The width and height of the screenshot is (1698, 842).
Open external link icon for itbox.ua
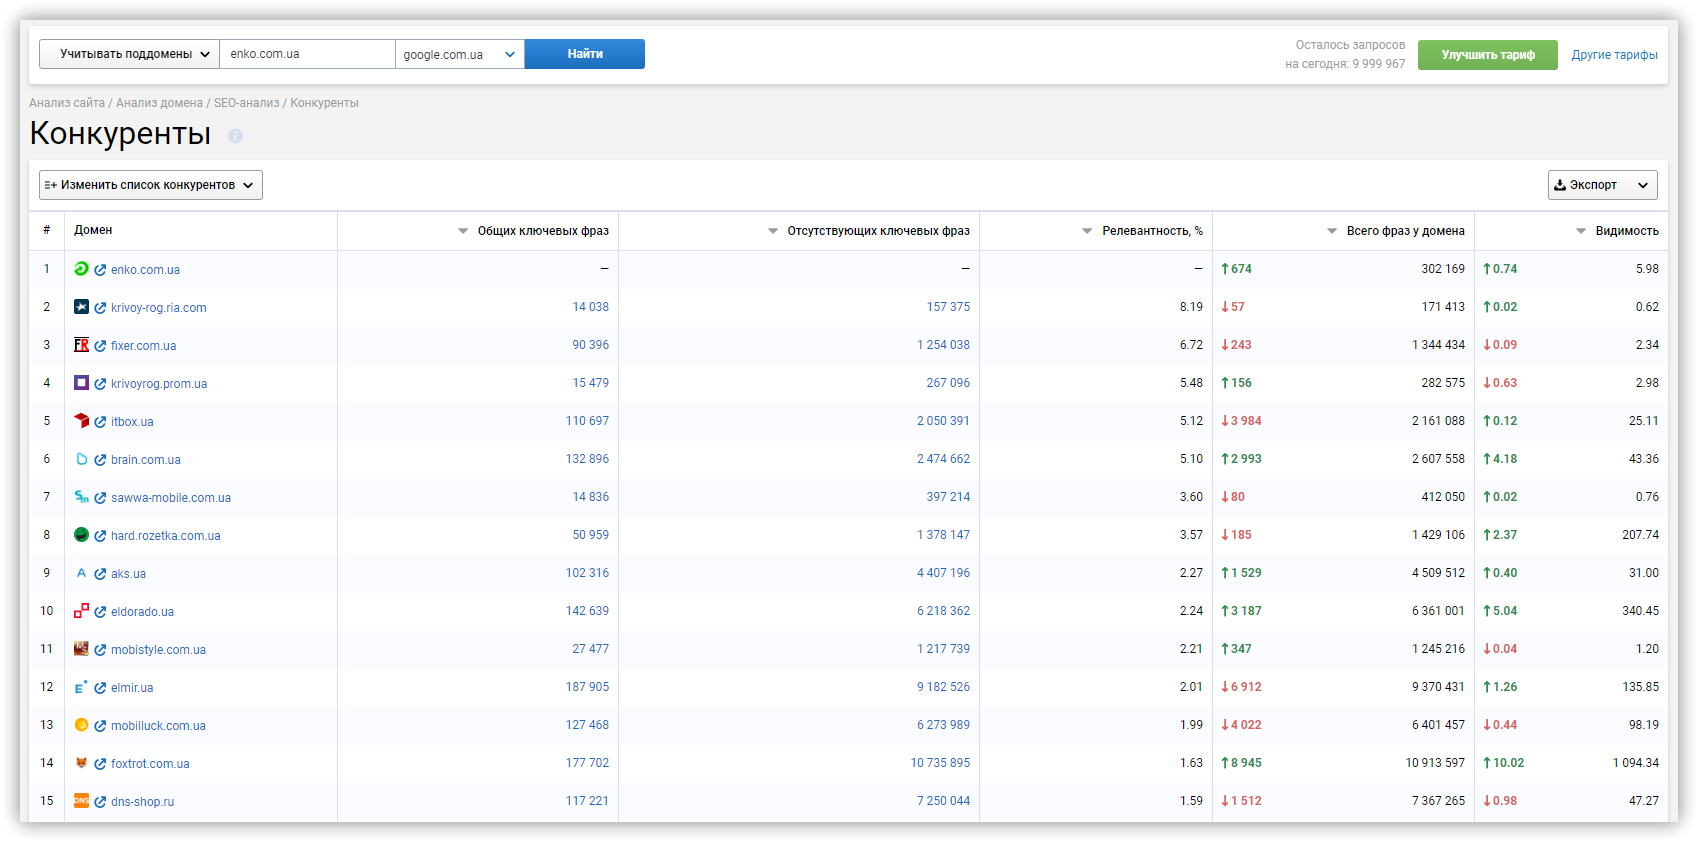(100, 422)
